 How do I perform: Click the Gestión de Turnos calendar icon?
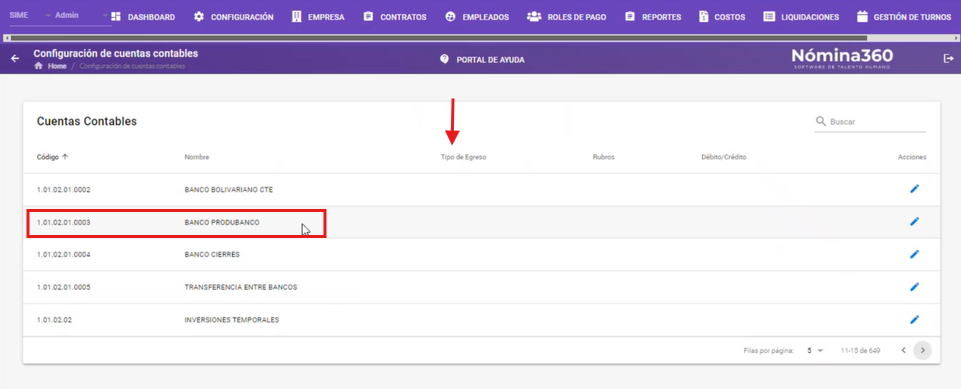862,17
